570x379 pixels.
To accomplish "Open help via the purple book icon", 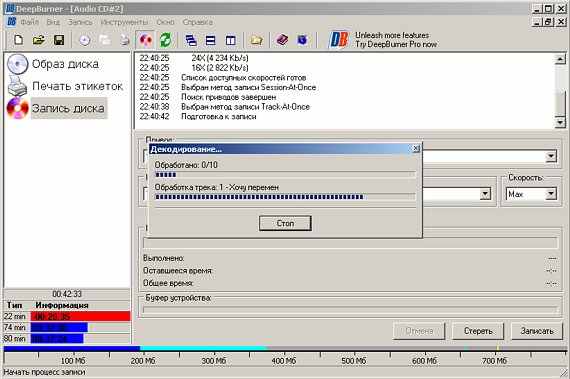I will point(282,40).
